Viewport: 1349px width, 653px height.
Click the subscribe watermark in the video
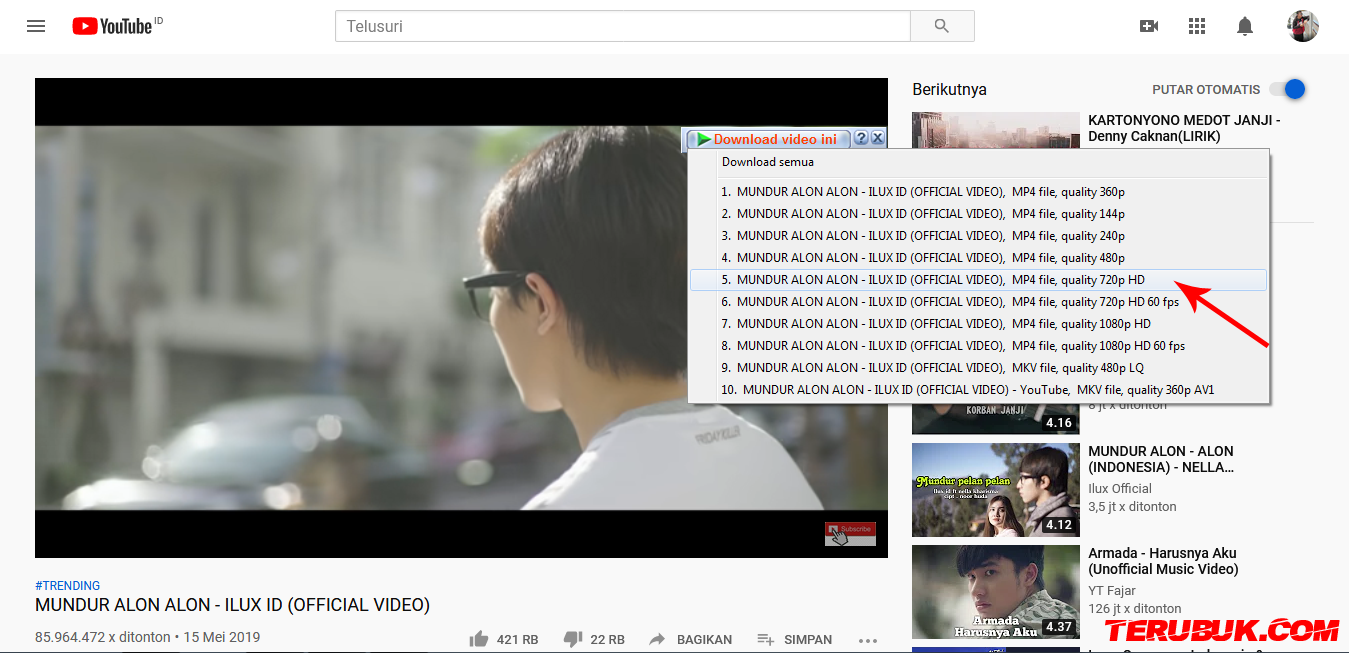850,534
